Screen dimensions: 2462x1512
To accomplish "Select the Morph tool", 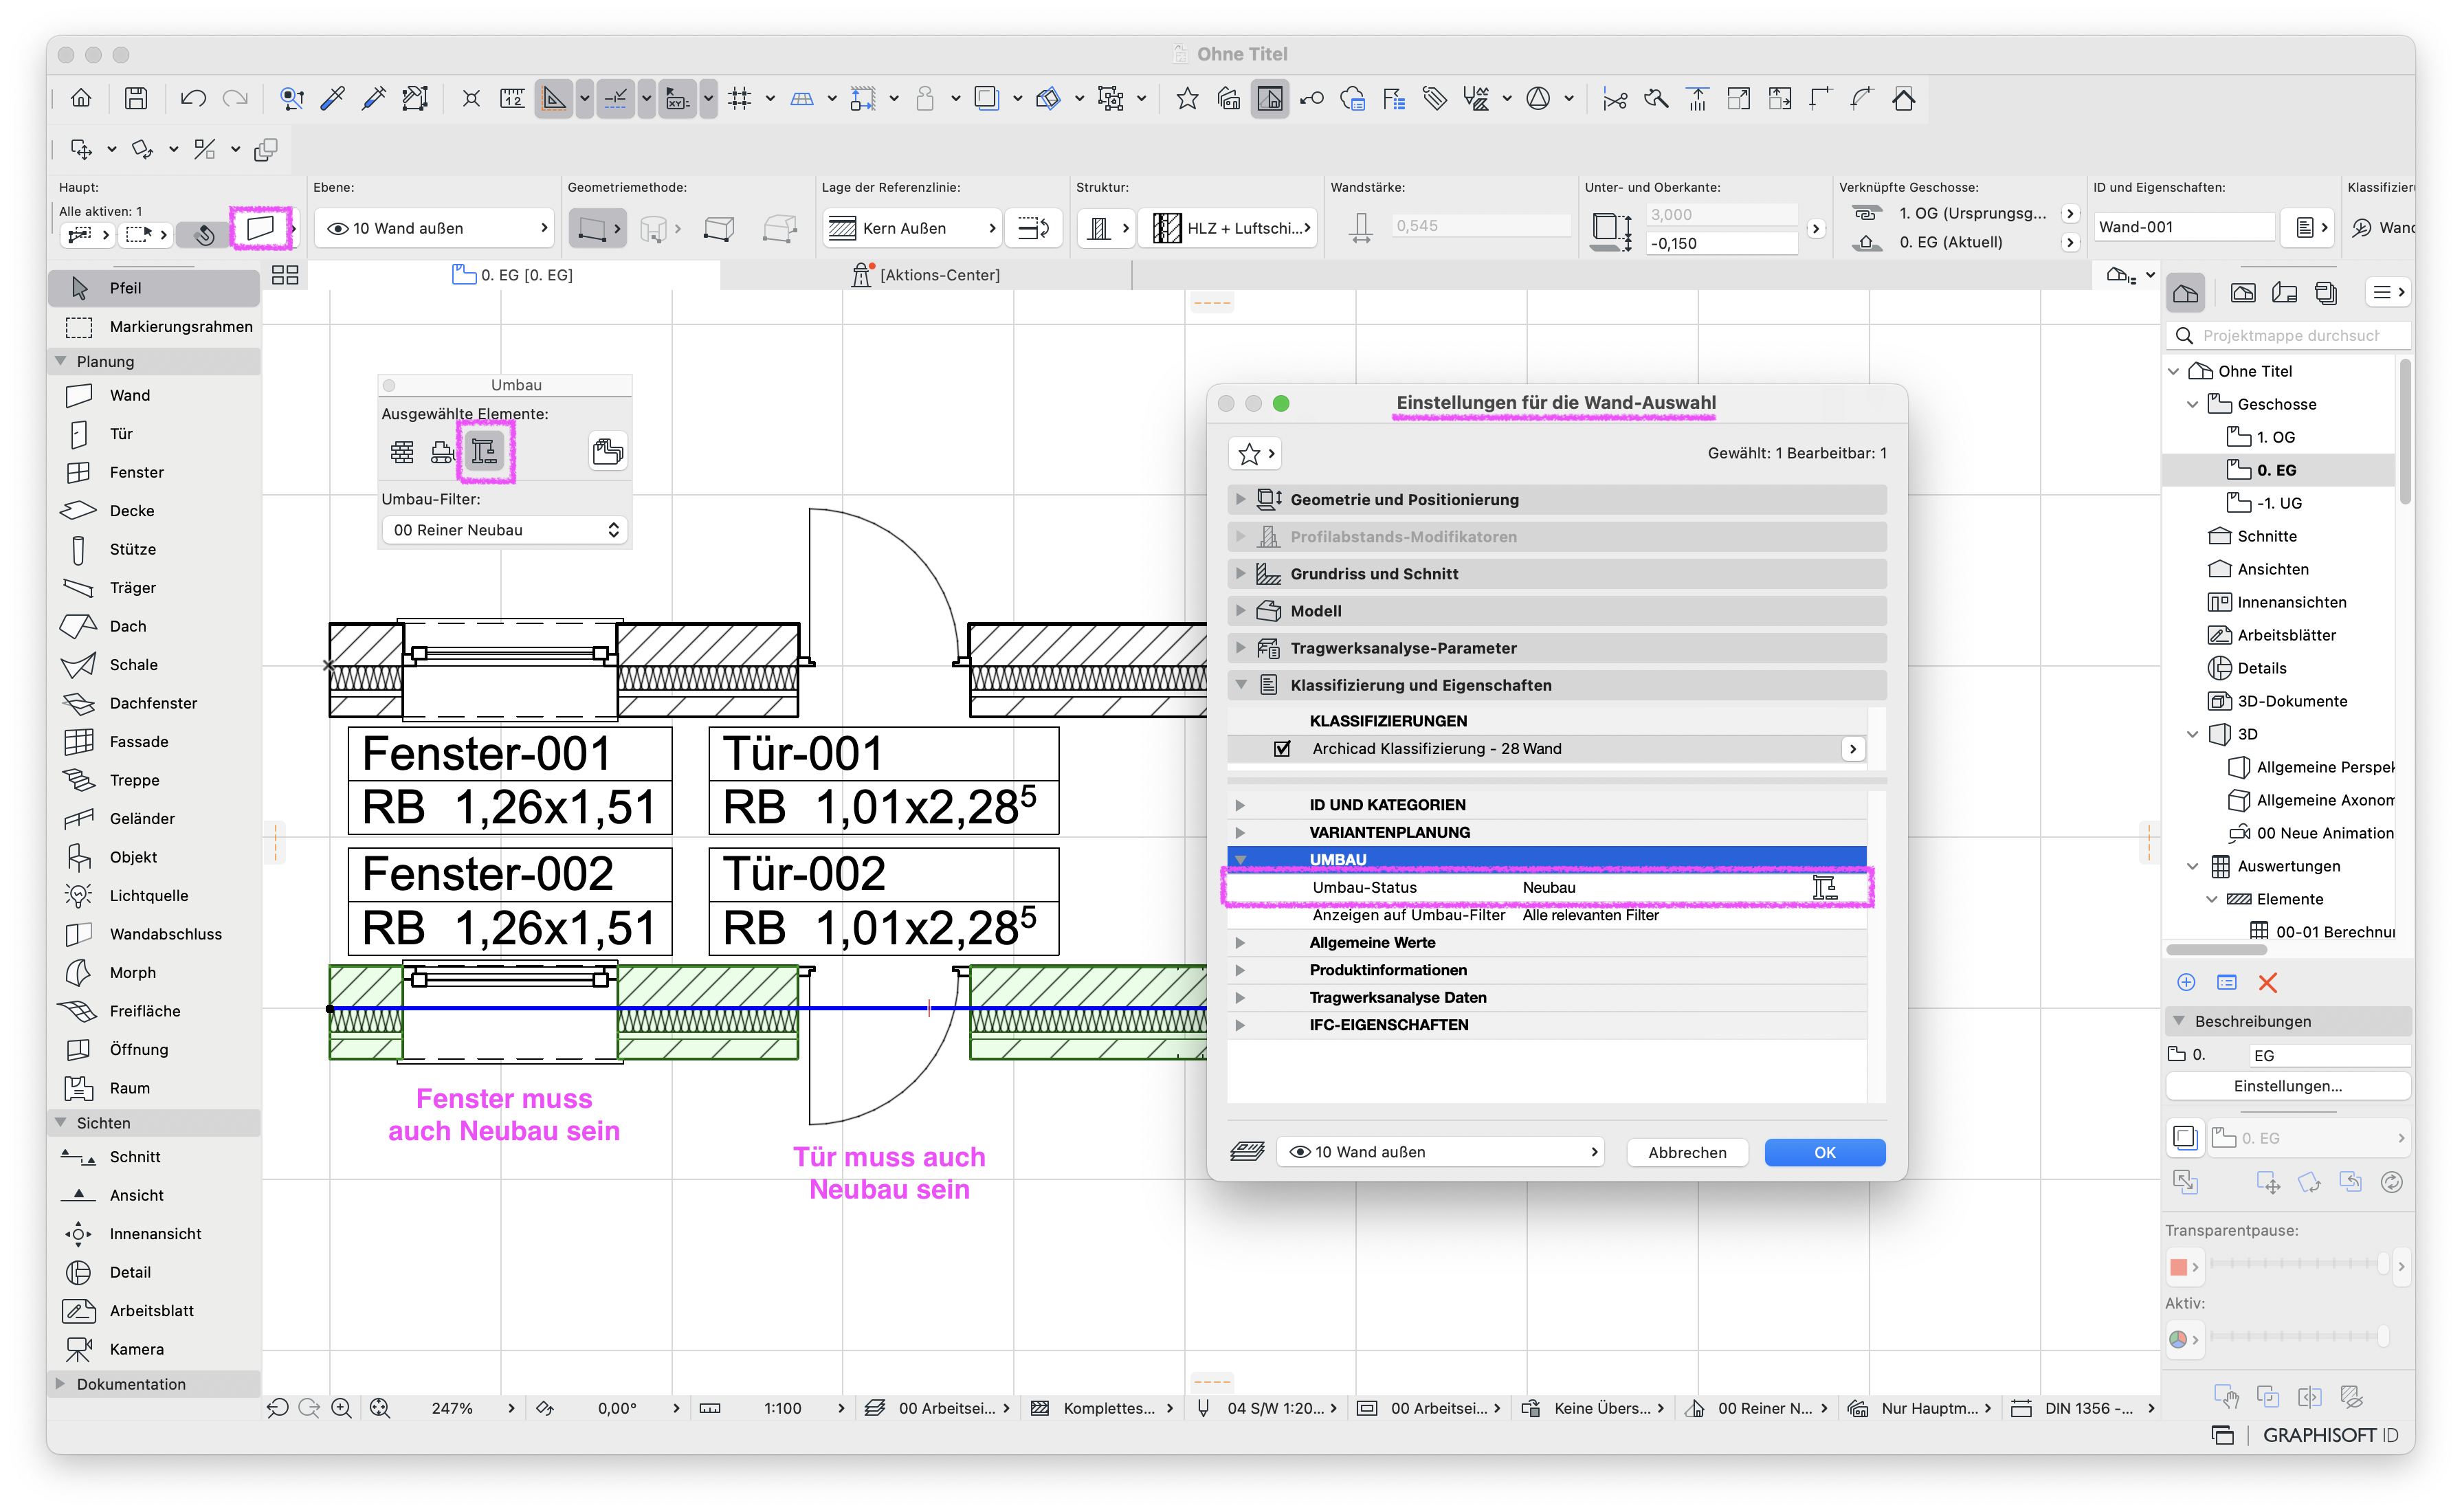I will pyautogui.click(x=154, y=972).
